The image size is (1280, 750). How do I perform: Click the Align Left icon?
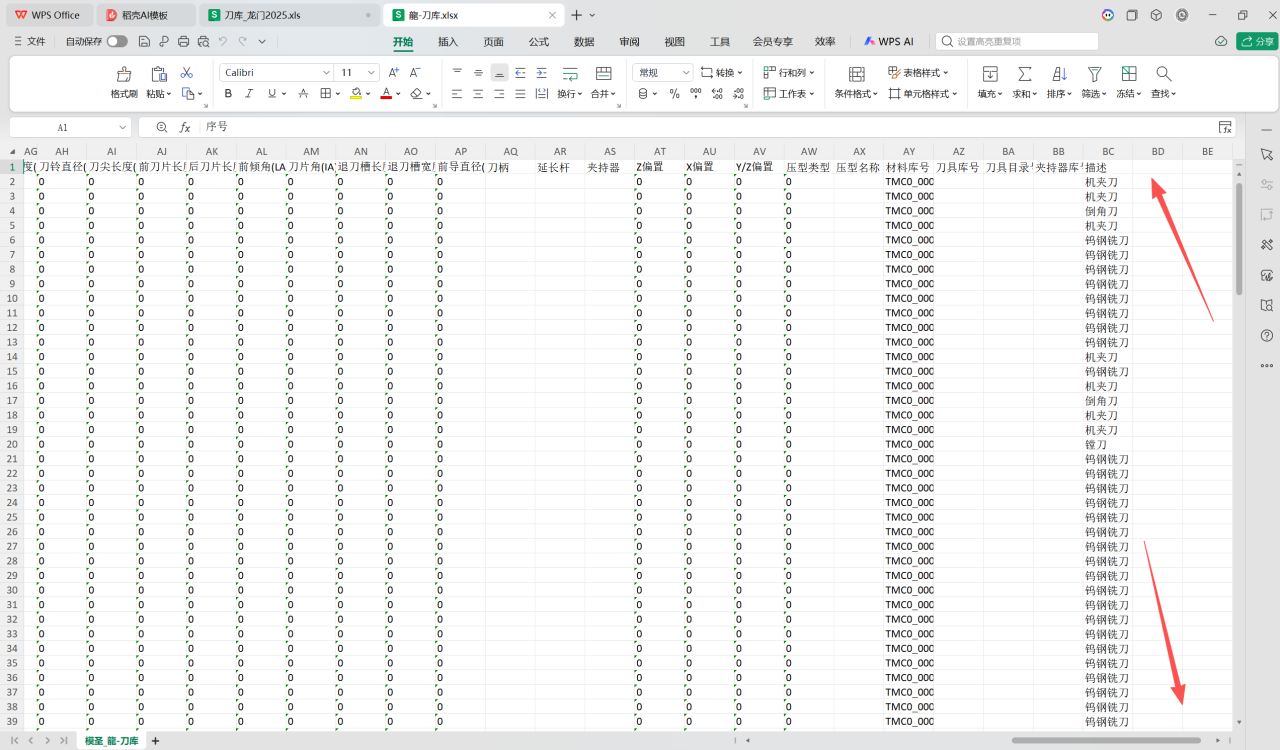click(x=457, y=94)
